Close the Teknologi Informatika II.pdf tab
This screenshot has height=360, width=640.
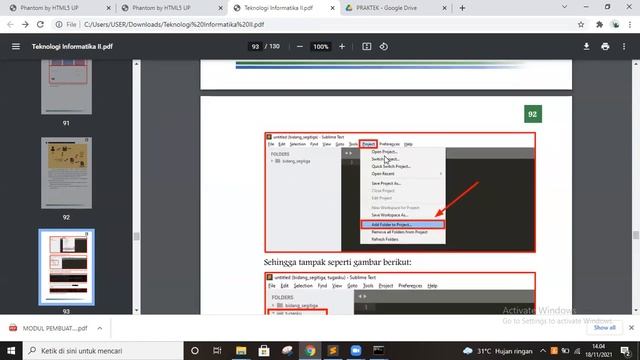[x=332, y=8]
